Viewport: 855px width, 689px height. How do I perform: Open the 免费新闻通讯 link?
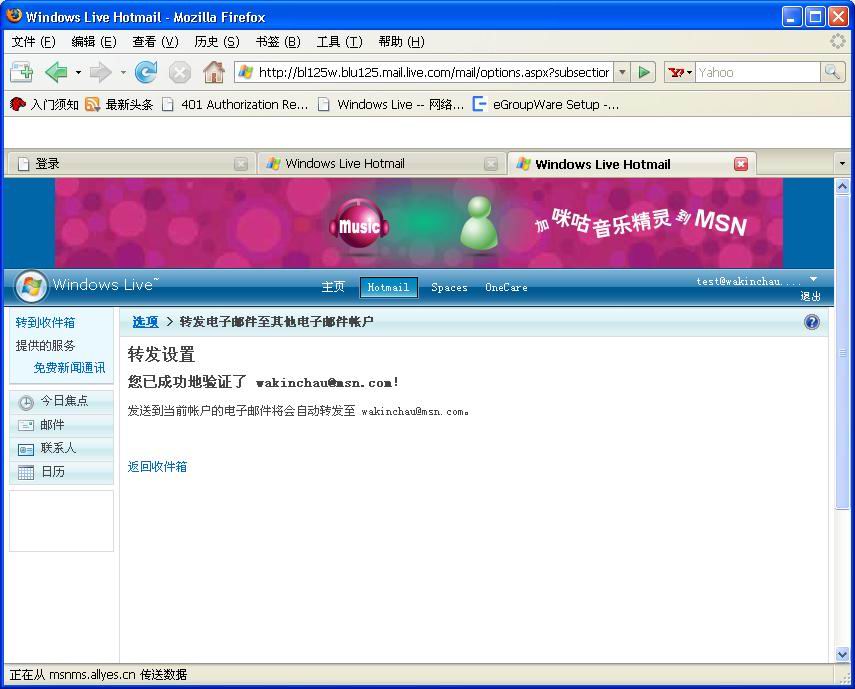(69, 368)
